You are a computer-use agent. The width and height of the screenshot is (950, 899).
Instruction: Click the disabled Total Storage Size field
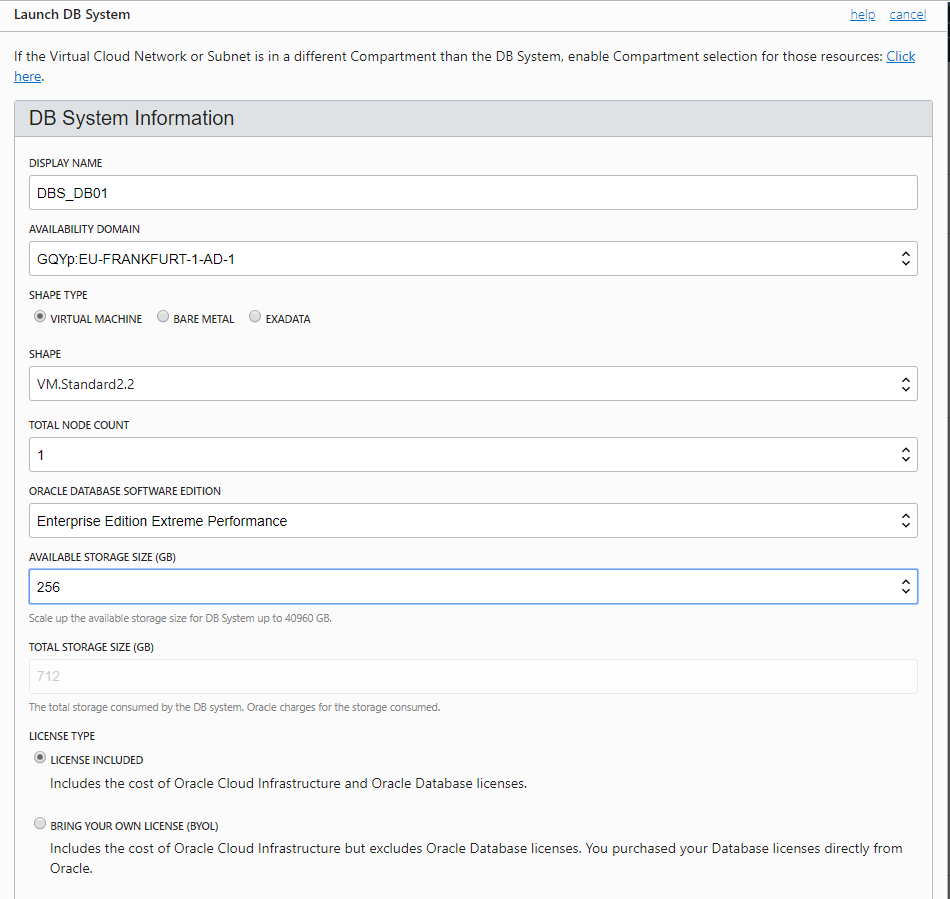click(x=473, y=677)
